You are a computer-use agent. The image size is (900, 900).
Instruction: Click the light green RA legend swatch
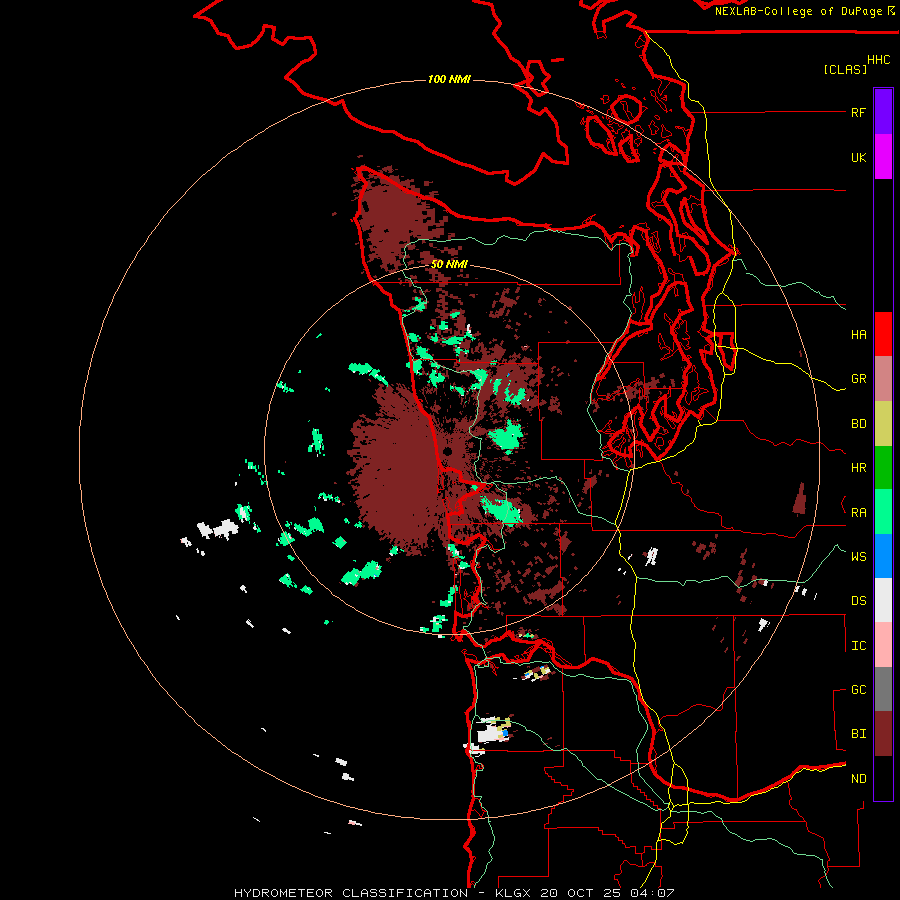883,512
